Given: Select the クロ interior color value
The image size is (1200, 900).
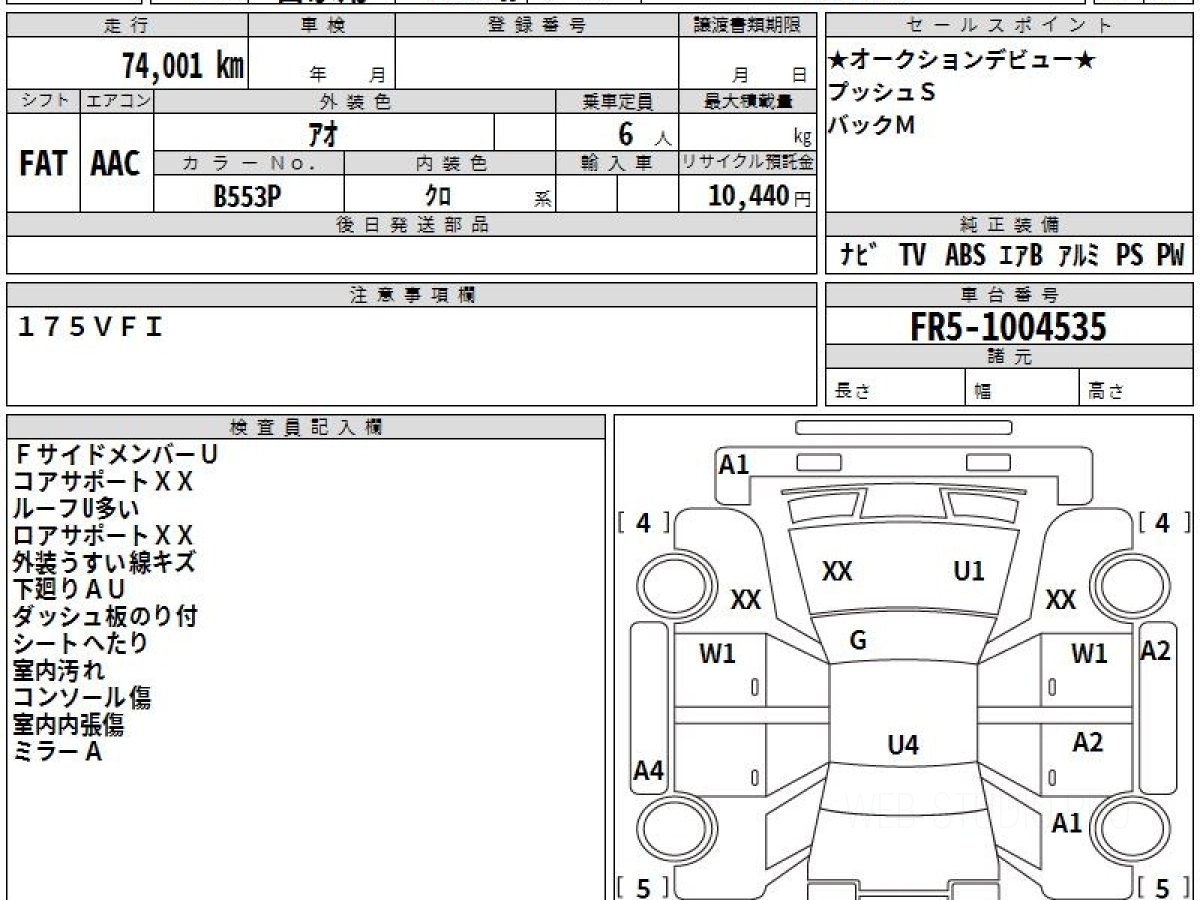Looking at the screenshot, I should coord(438,196).
